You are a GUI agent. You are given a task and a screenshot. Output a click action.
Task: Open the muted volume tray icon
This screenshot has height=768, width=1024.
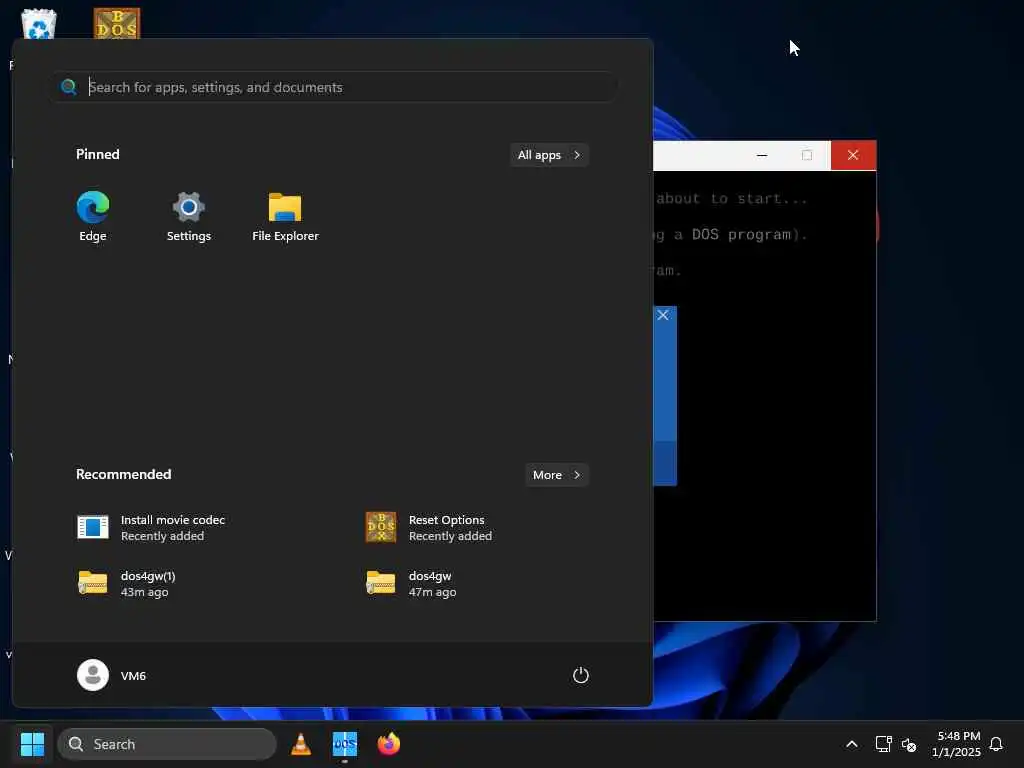click(x=908, y=744)
